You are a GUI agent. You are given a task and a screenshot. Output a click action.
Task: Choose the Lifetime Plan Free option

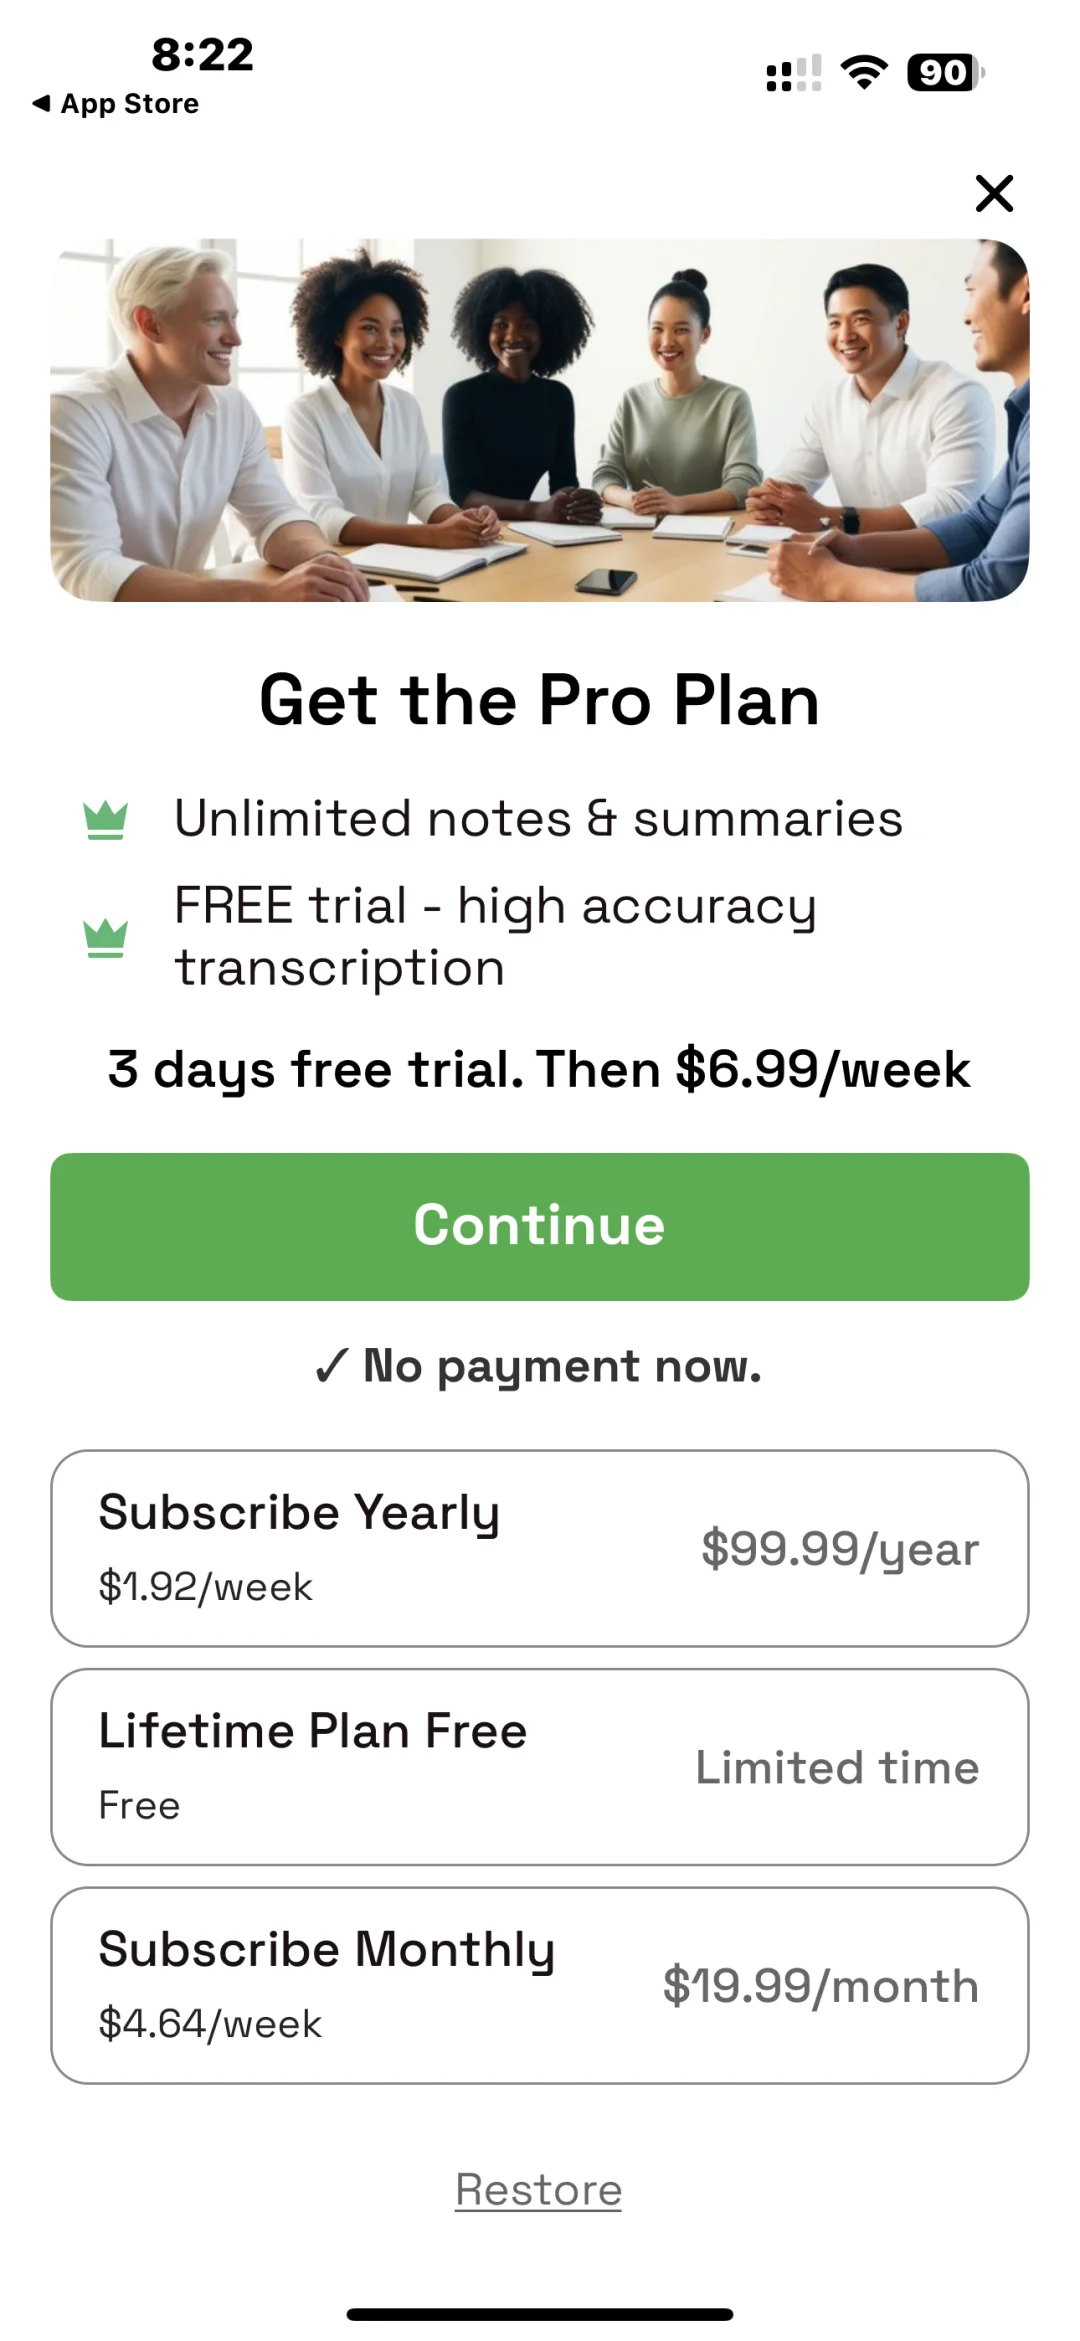click(x=540, y=1766)
